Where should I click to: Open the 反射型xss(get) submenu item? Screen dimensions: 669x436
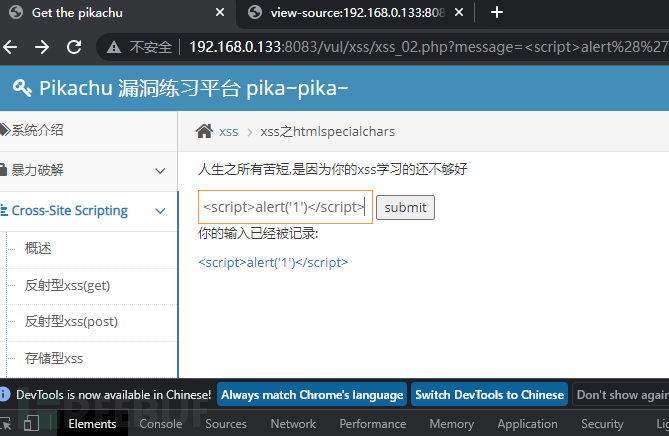(67, 285)
